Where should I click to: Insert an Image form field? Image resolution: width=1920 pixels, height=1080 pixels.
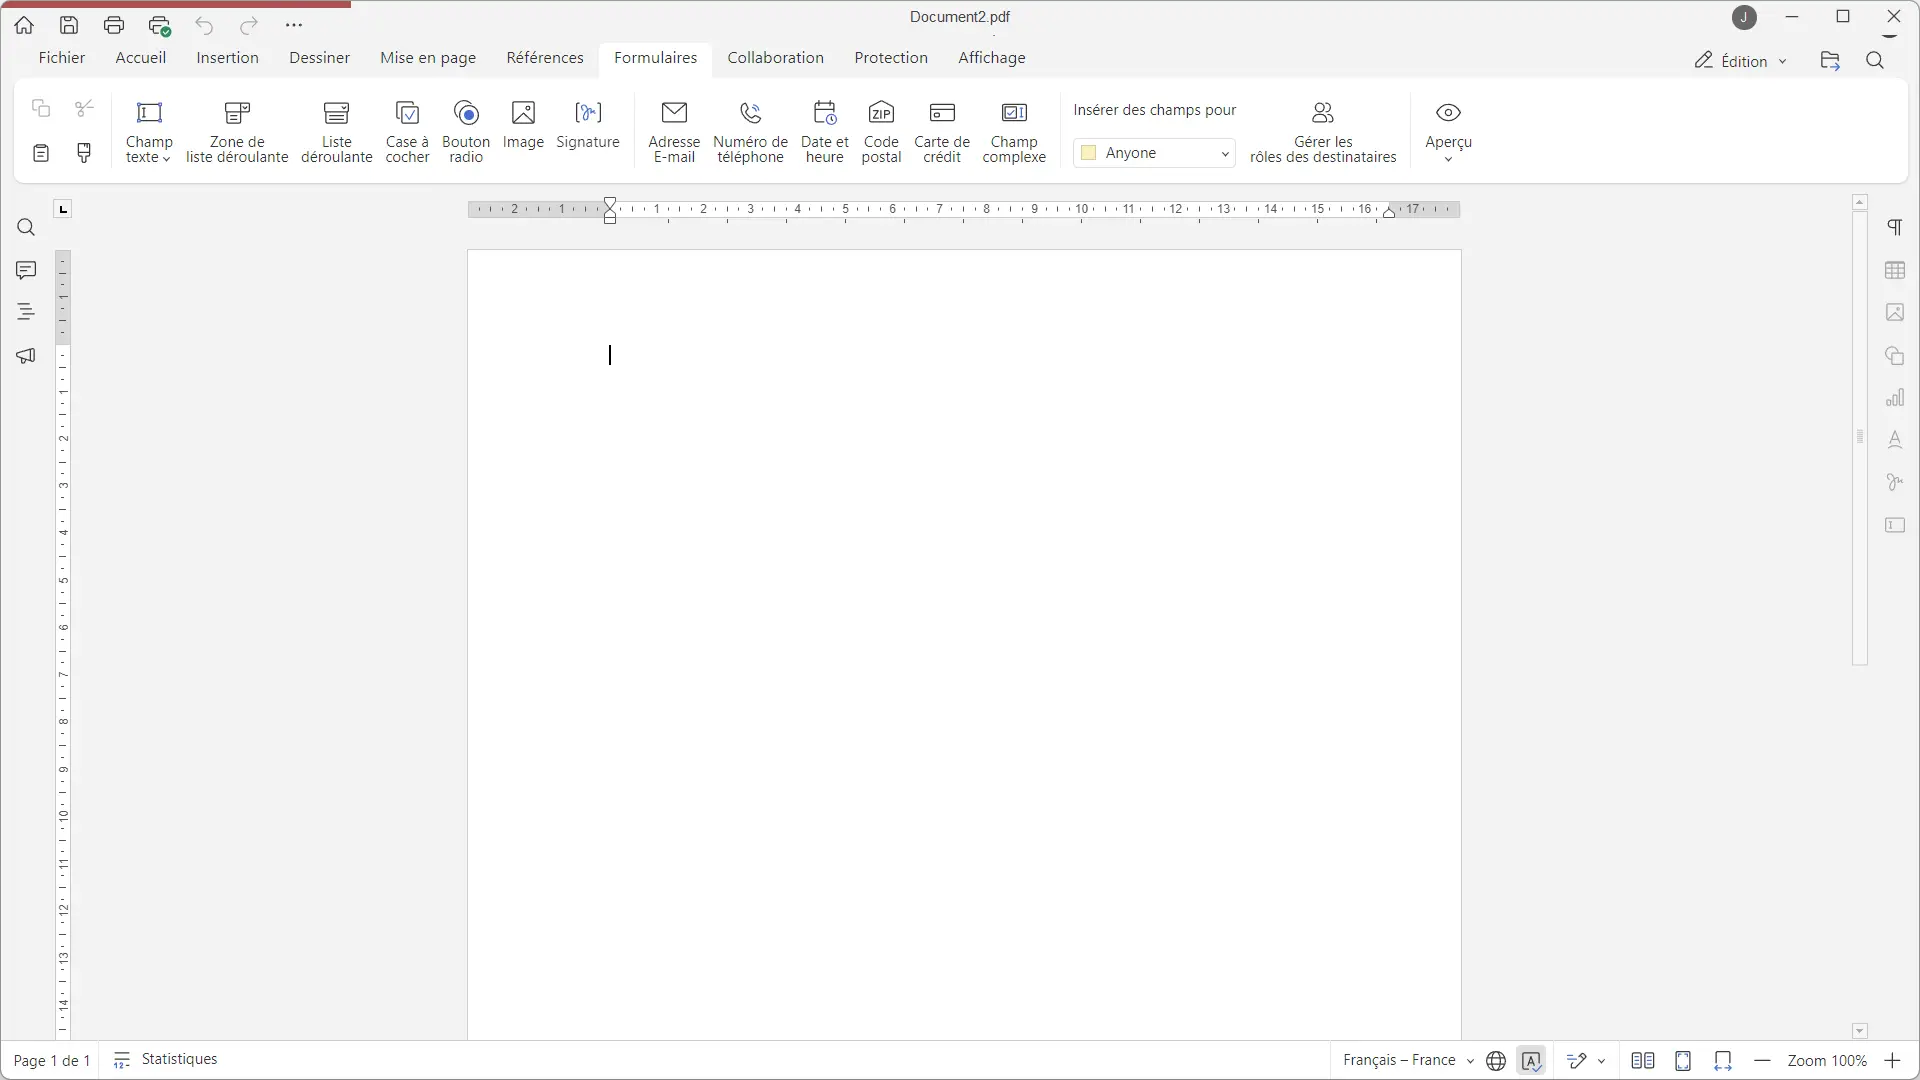click(523, 125)
